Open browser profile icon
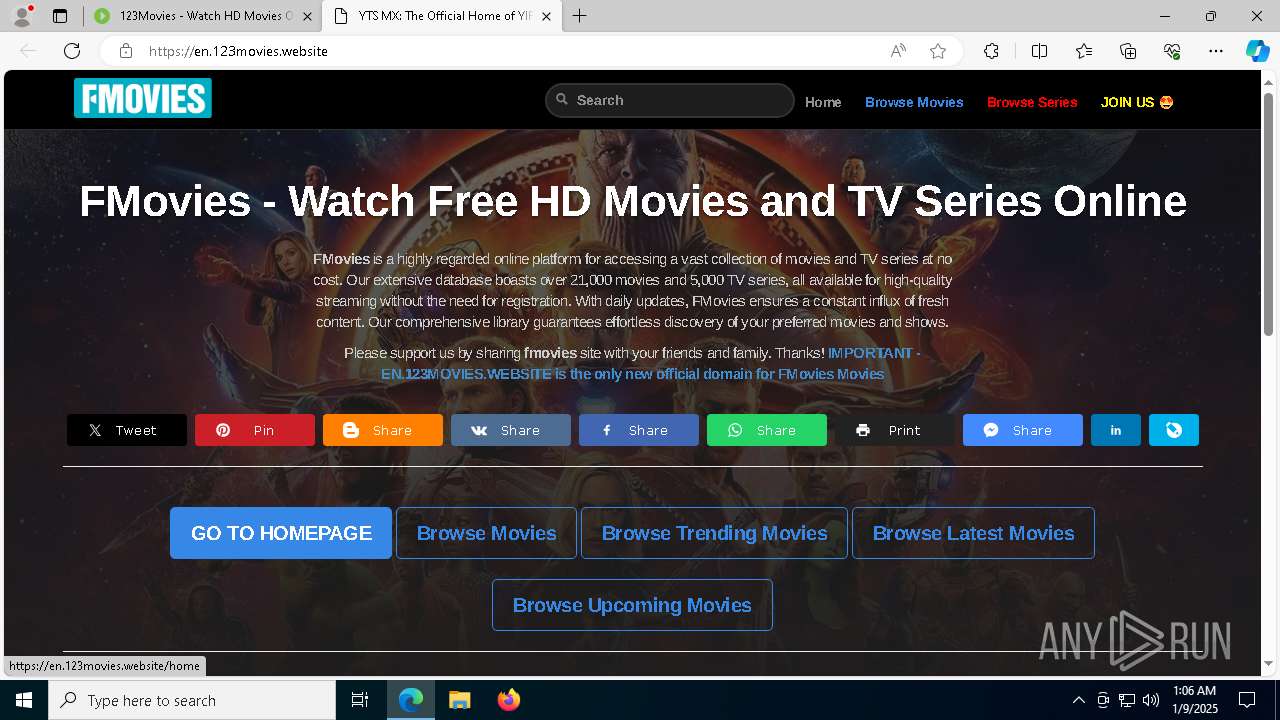The width and height of the screenshot is (1280, 720). 22,16
